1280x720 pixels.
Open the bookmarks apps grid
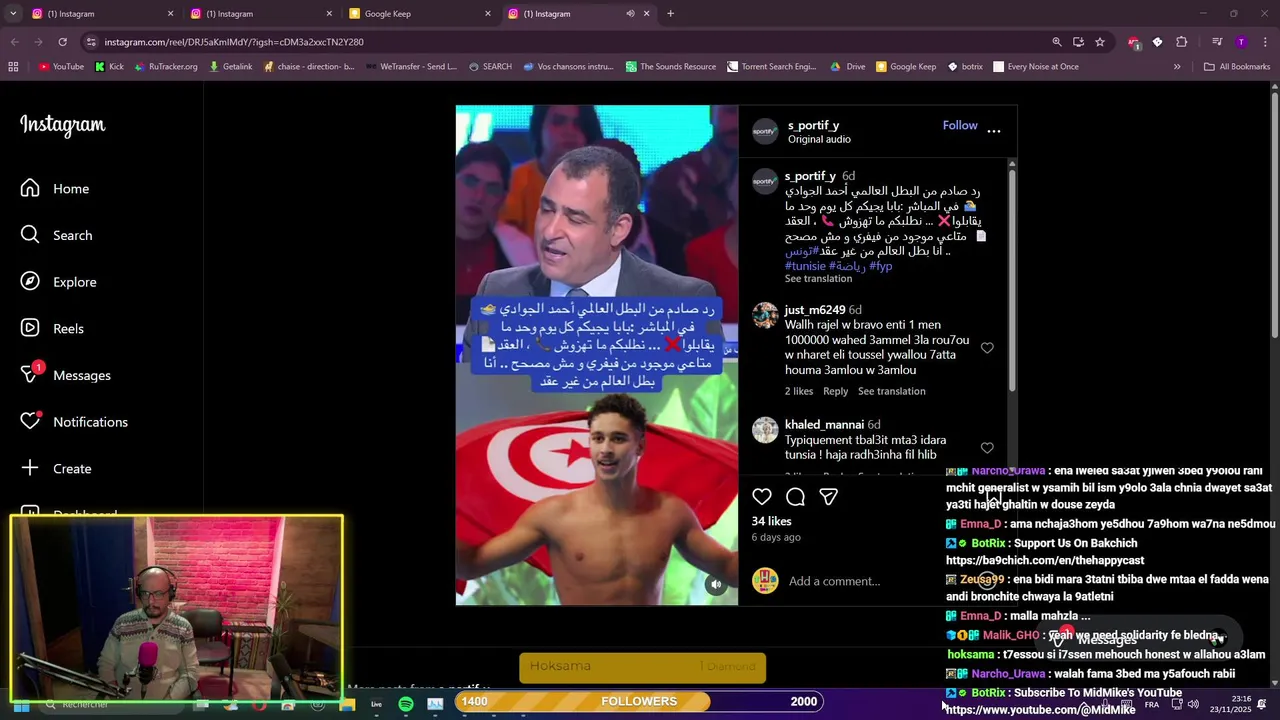[13, 67]
